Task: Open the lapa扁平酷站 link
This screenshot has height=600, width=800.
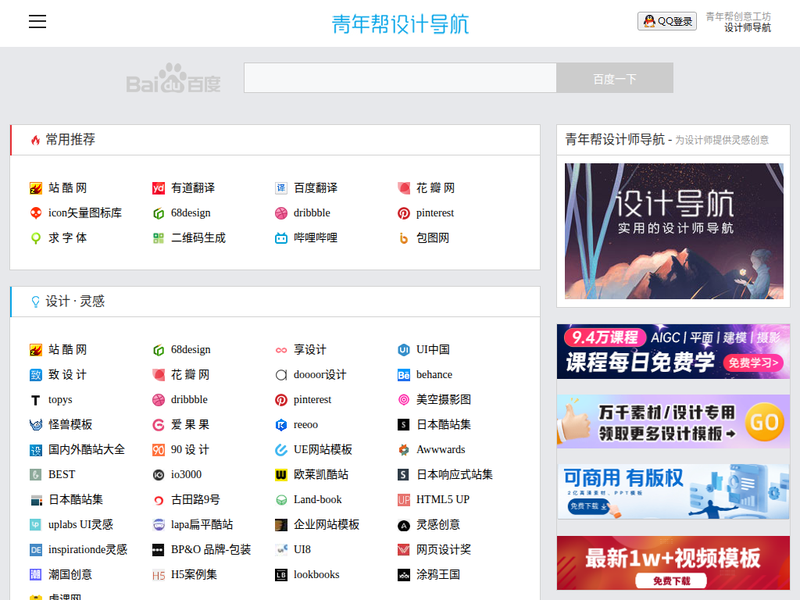Action: [202, 524]
